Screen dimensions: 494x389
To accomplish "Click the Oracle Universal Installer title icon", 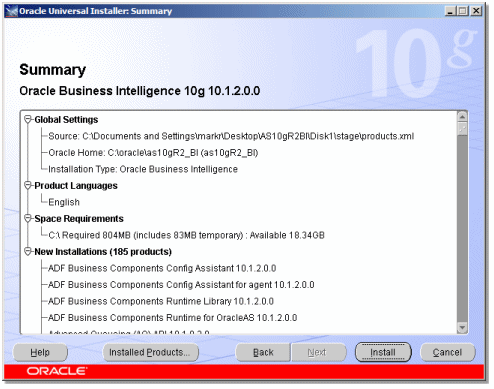I will coord(12,11).
